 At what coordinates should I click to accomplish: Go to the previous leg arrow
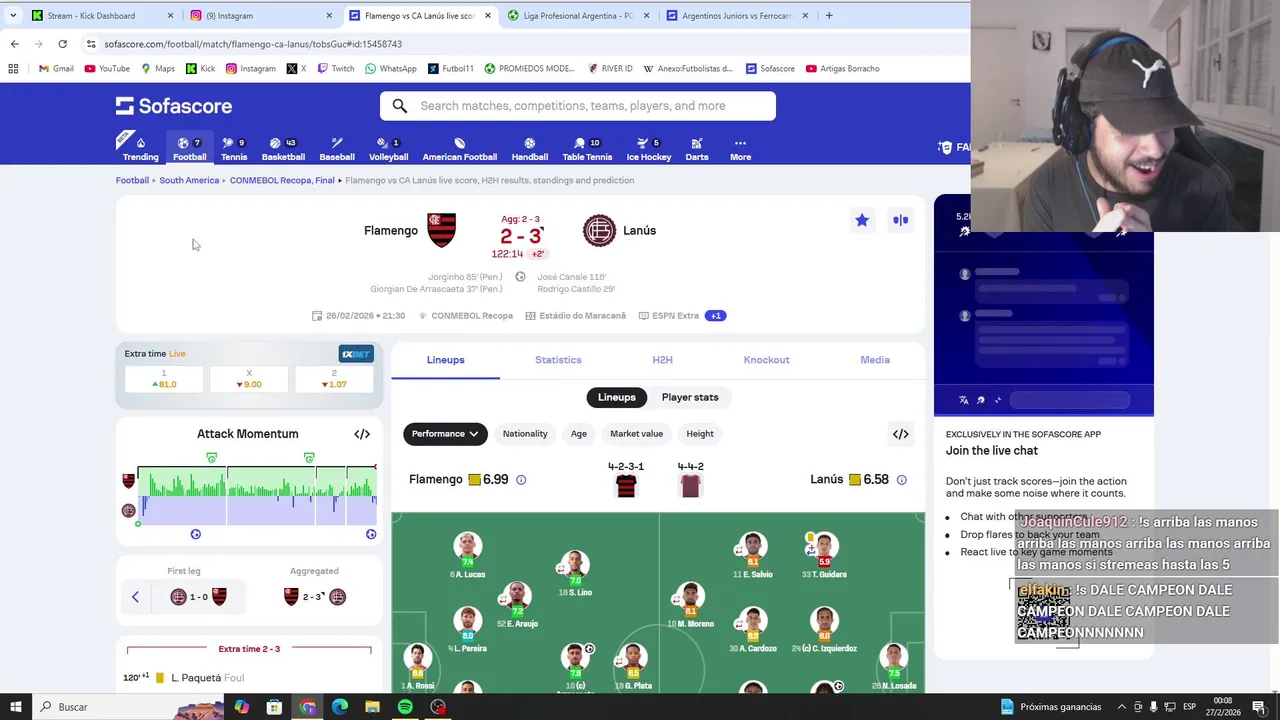click(135, 597)
